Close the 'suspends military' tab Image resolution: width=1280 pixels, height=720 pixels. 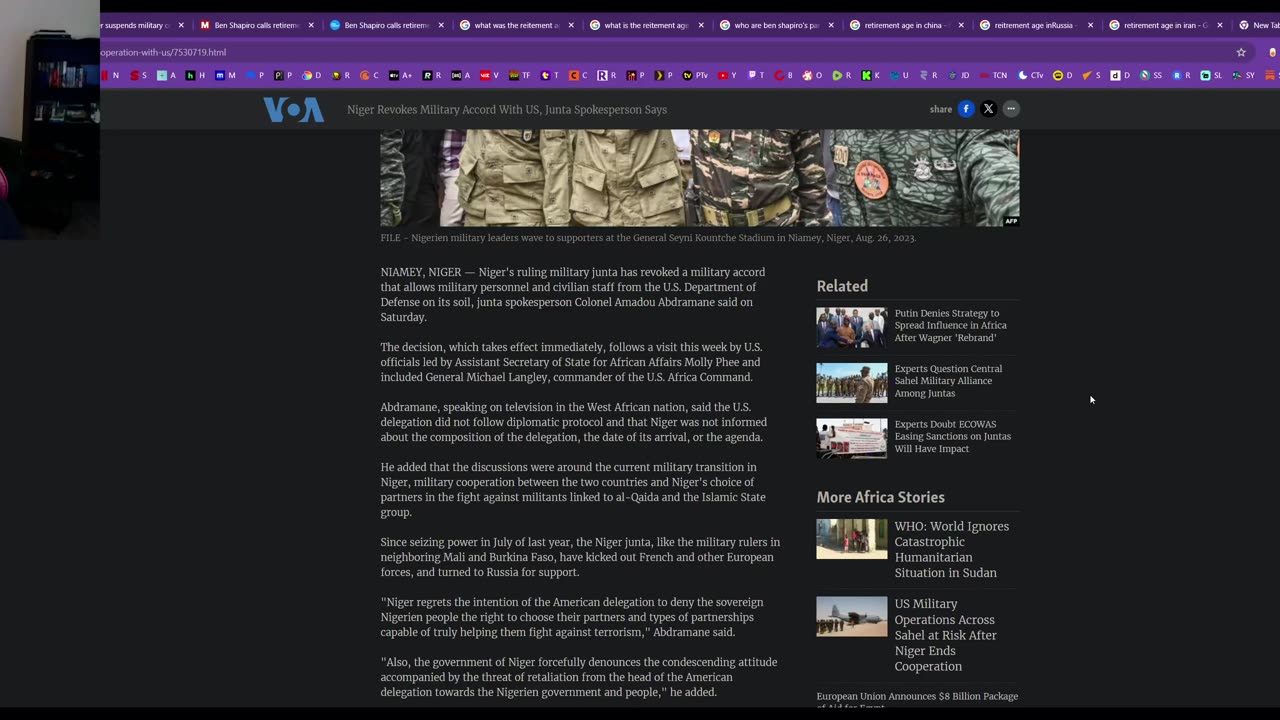pyautogui.click(x=181, y=25)
